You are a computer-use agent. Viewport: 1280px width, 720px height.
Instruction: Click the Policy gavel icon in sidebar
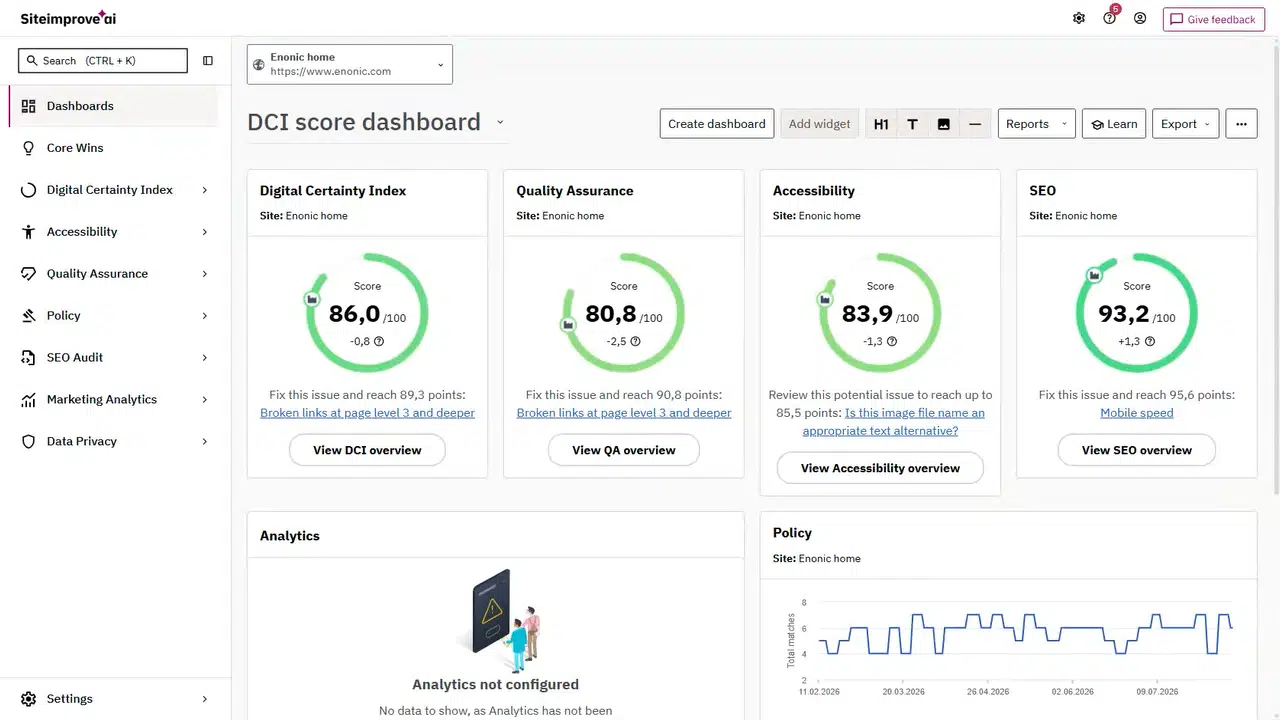pos(28,316)
